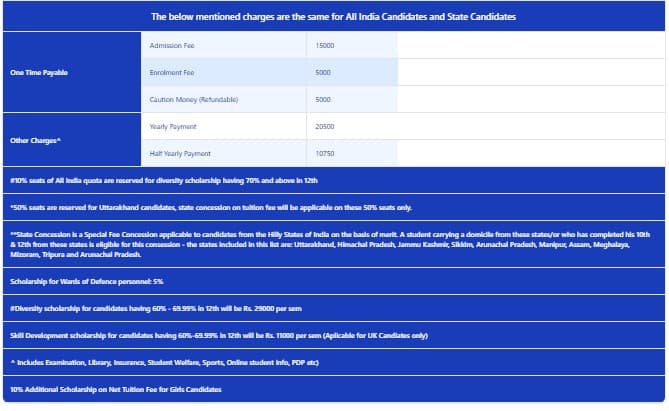This screenshot has height=411, width=669.
Task: Select the 5000 amount beside Enrolment Fee
Action: [x=323, y=73]
